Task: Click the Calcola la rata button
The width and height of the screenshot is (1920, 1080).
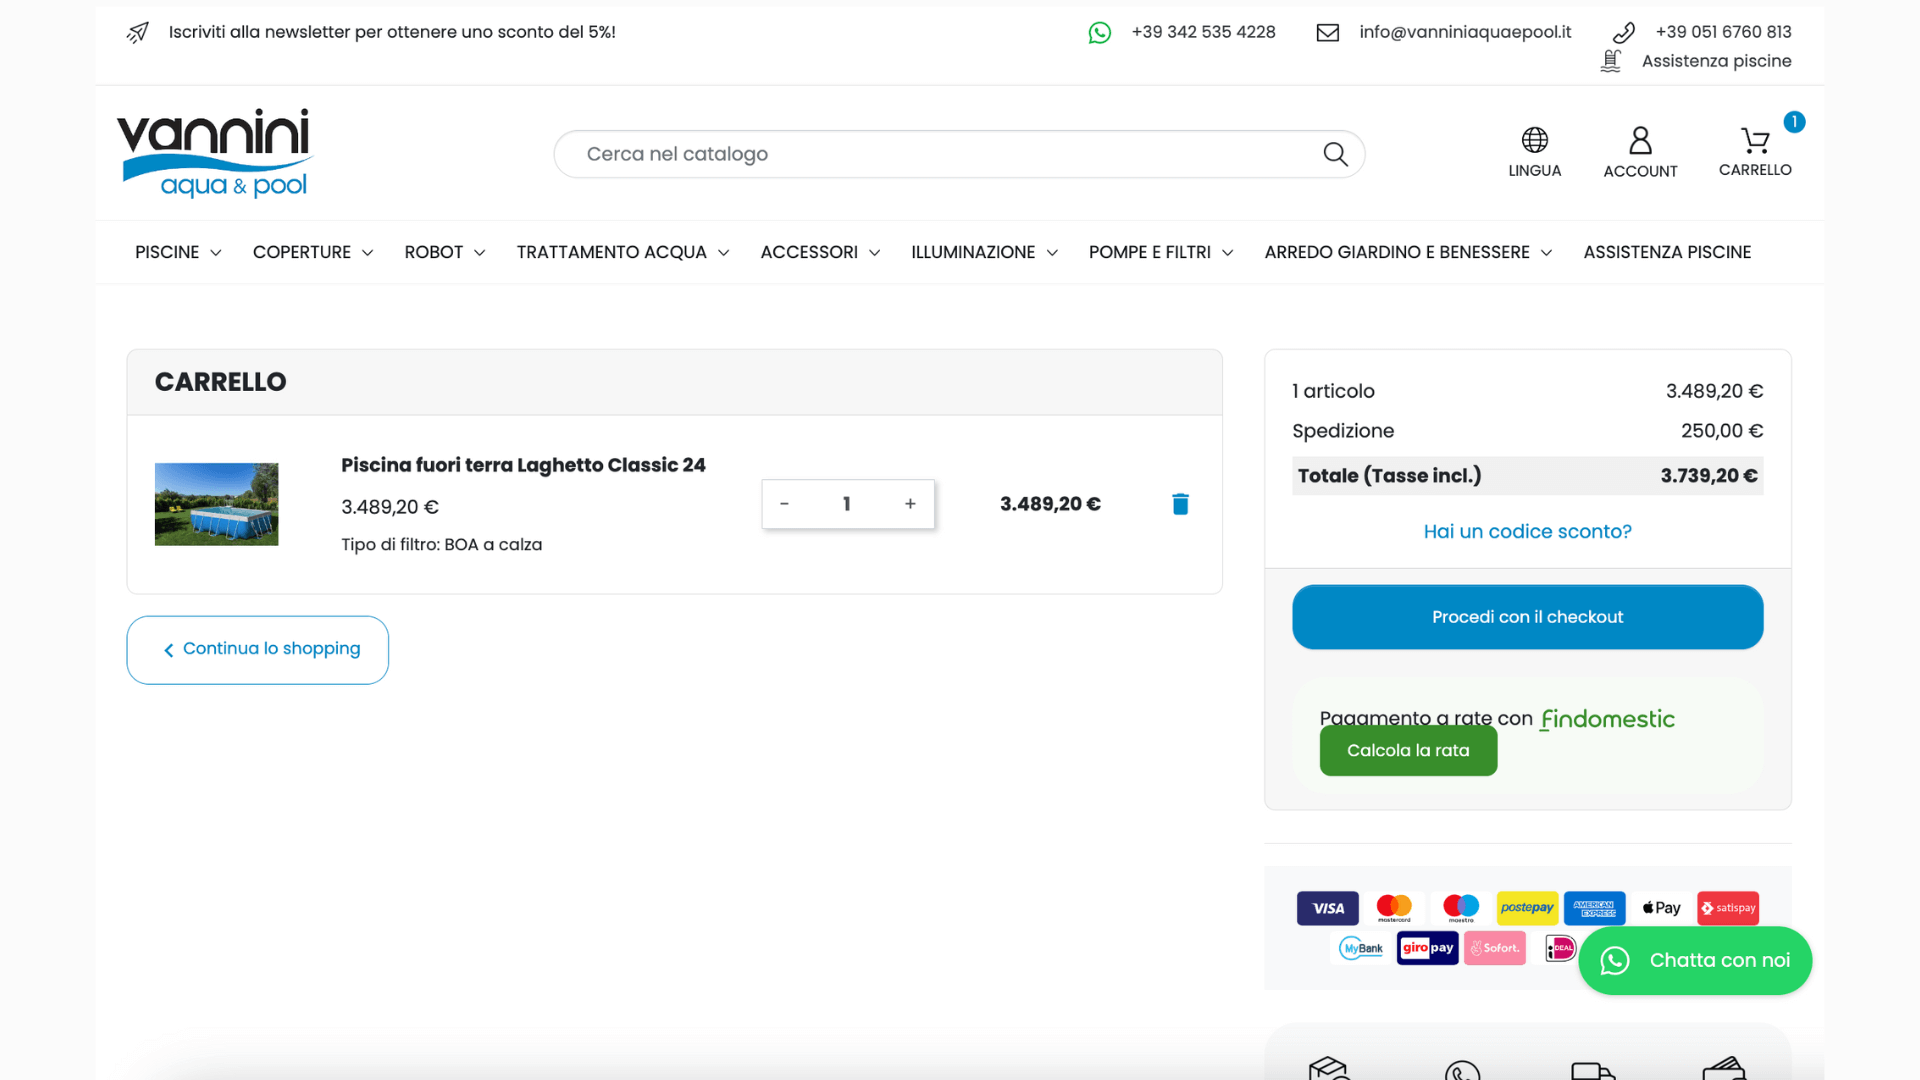Action: pyautogui.click(x=1408, y=750)
